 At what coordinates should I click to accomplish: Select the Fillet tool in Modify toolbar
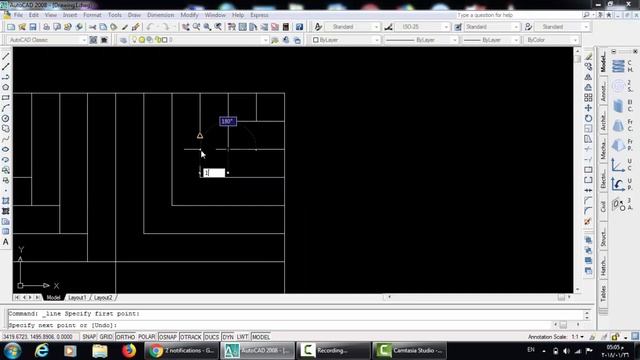tap(588, 211)
